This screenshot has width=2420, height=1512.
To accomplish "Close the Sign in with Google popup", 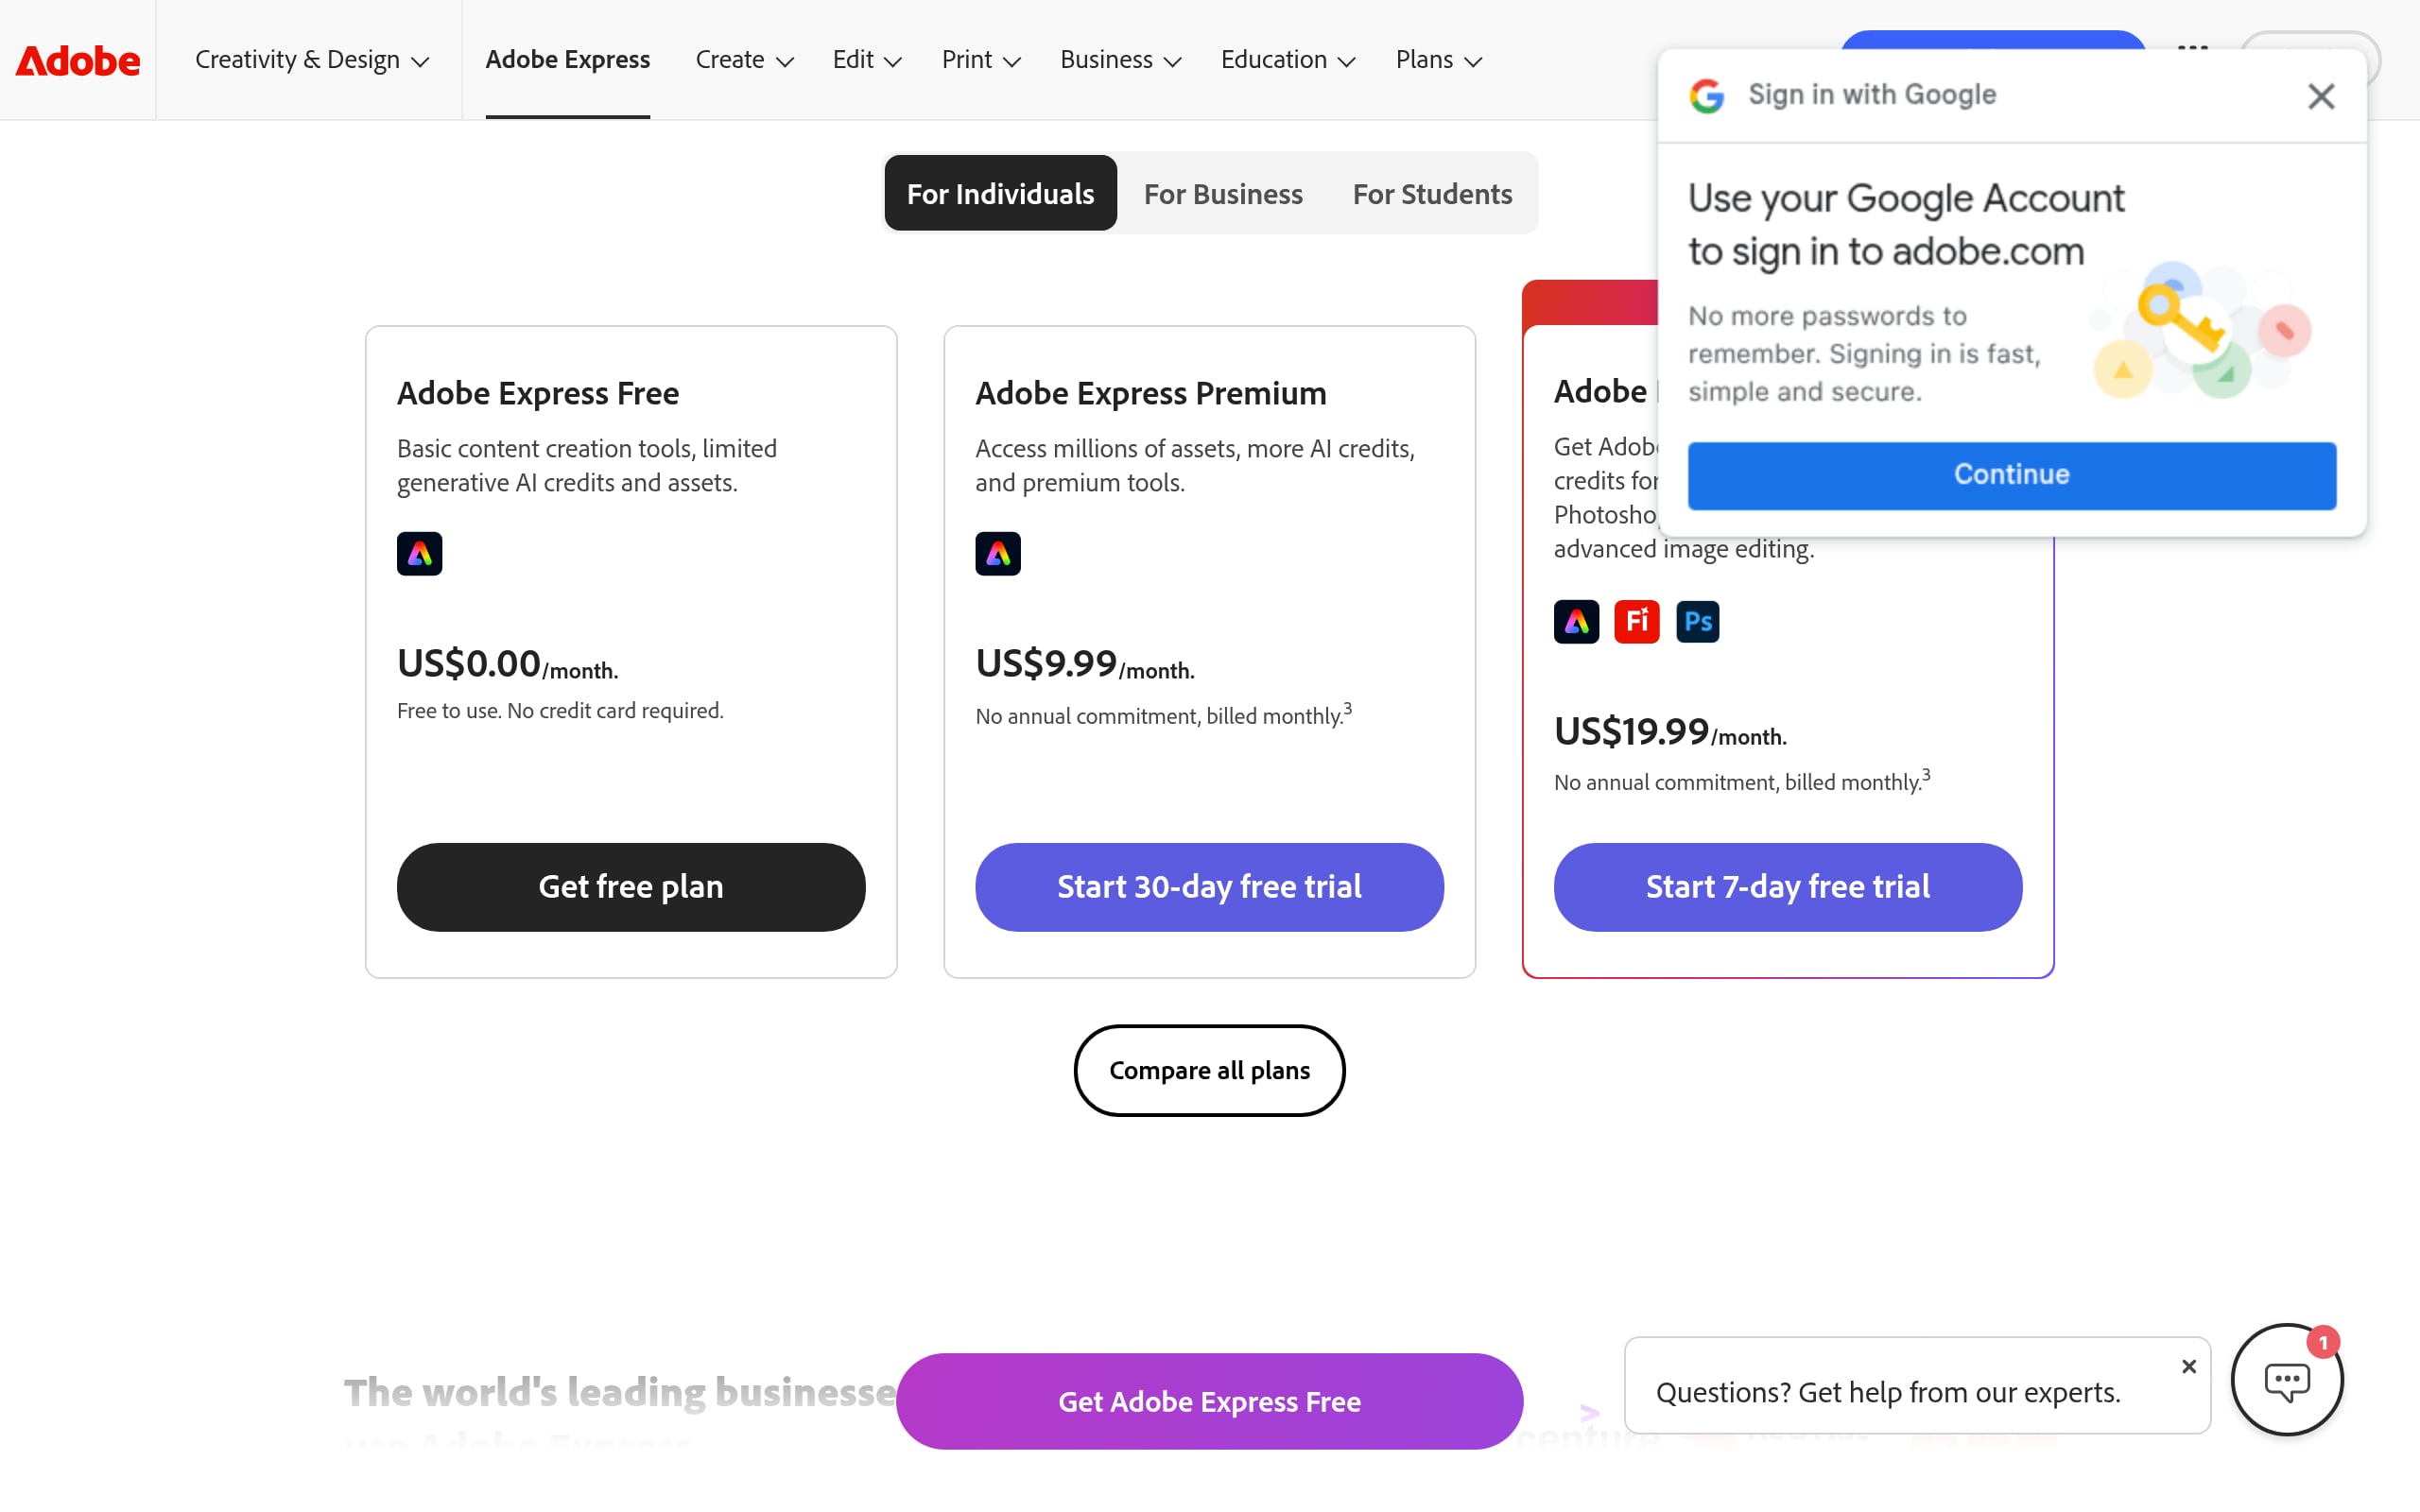I will (2320, 96).
